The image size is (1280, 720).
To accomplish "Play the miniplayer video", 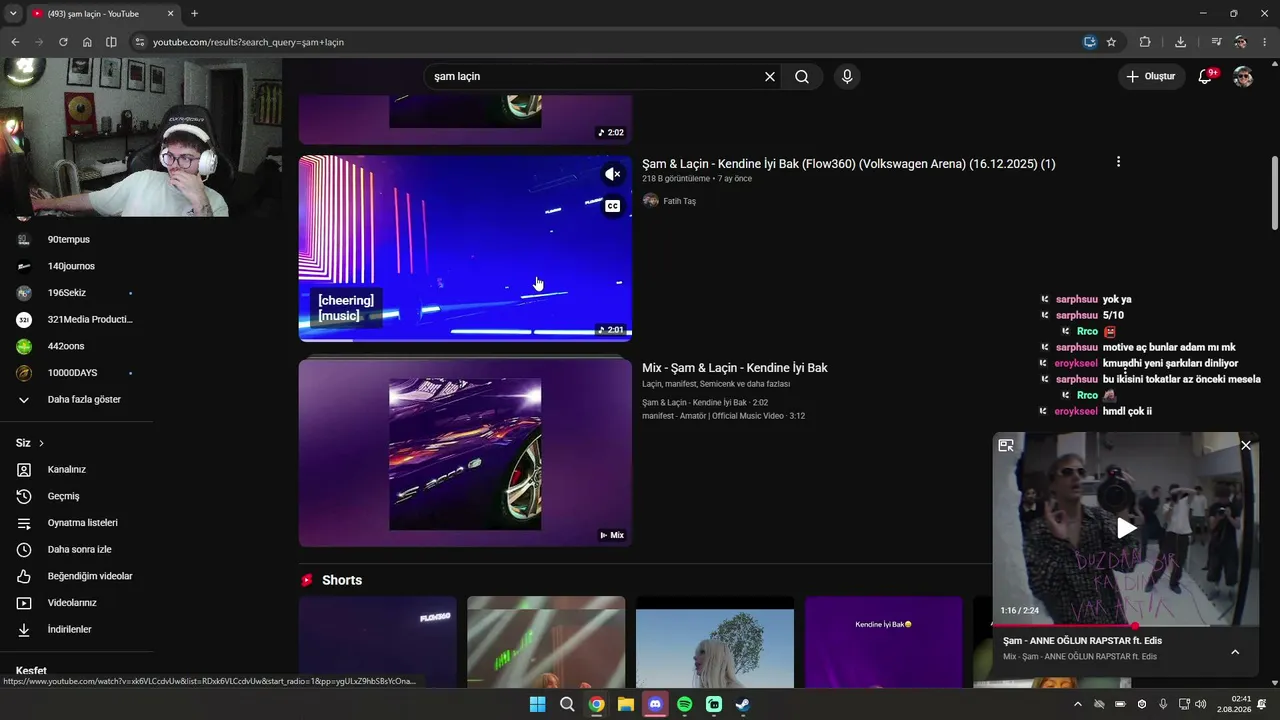I will 1126,528.
